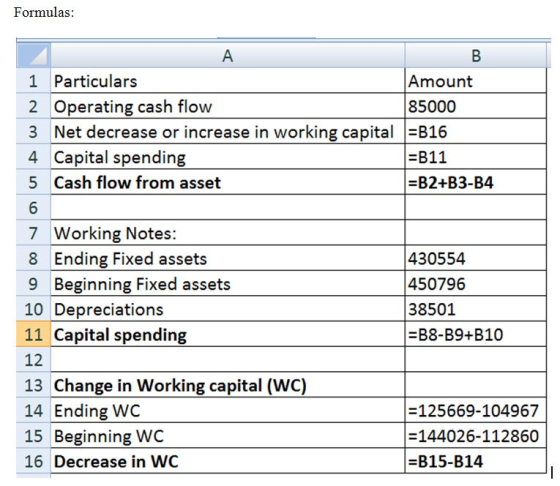Click the 'Formulas:' heading text
The height and width of the screenshot is (486, 560).
44,12
